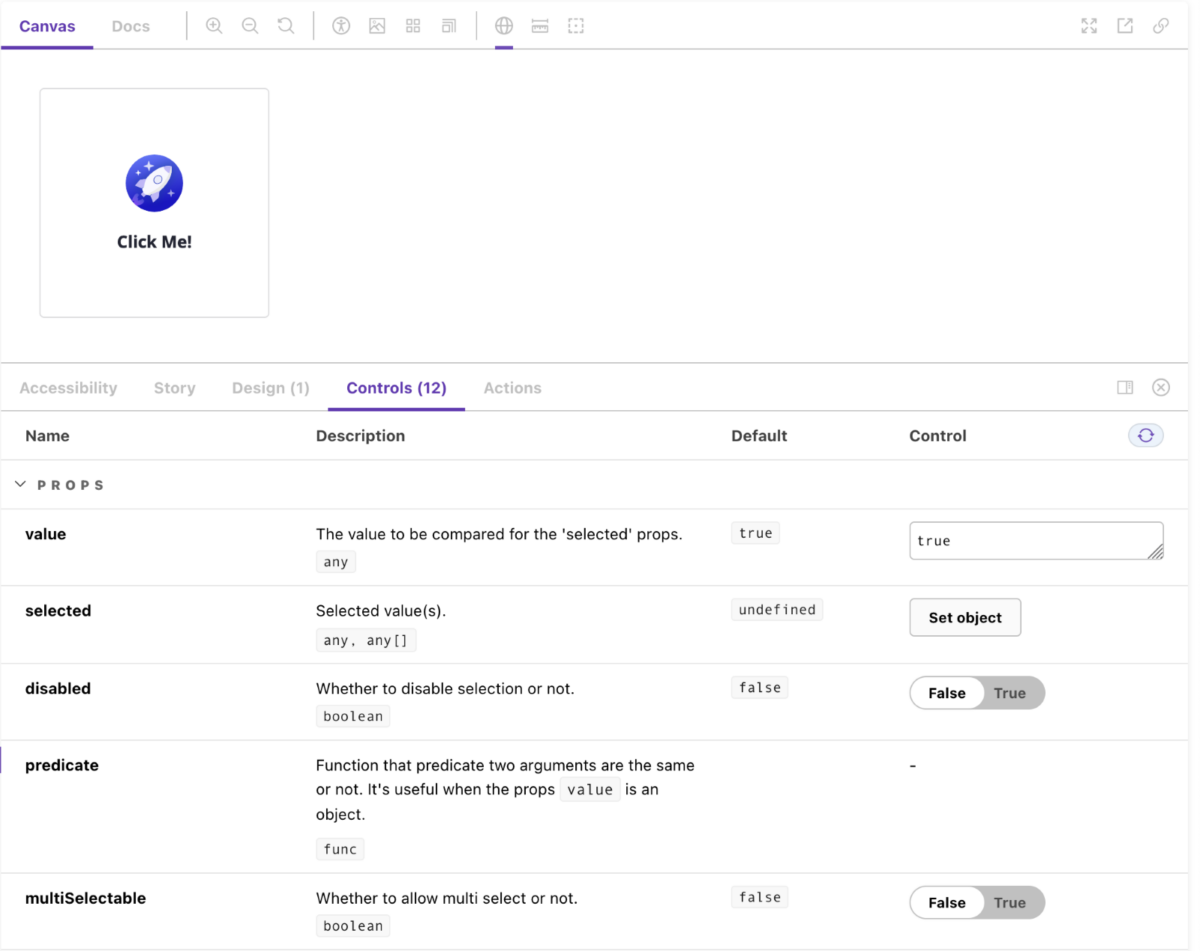Reset the canvas zoom level
Viewport: 1200px width, 951px height.
click(x=286, y=25)
